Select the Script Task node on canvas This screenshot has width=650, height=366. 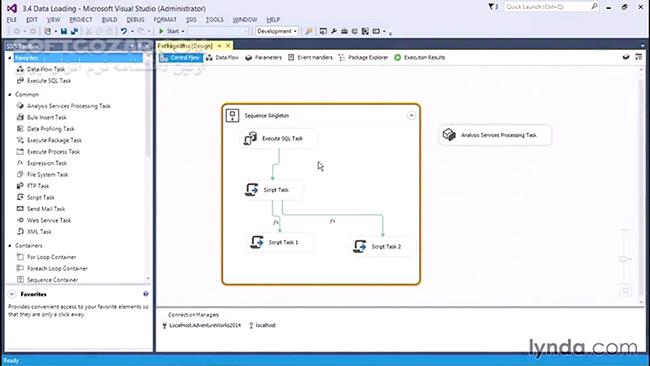point(272,190)
